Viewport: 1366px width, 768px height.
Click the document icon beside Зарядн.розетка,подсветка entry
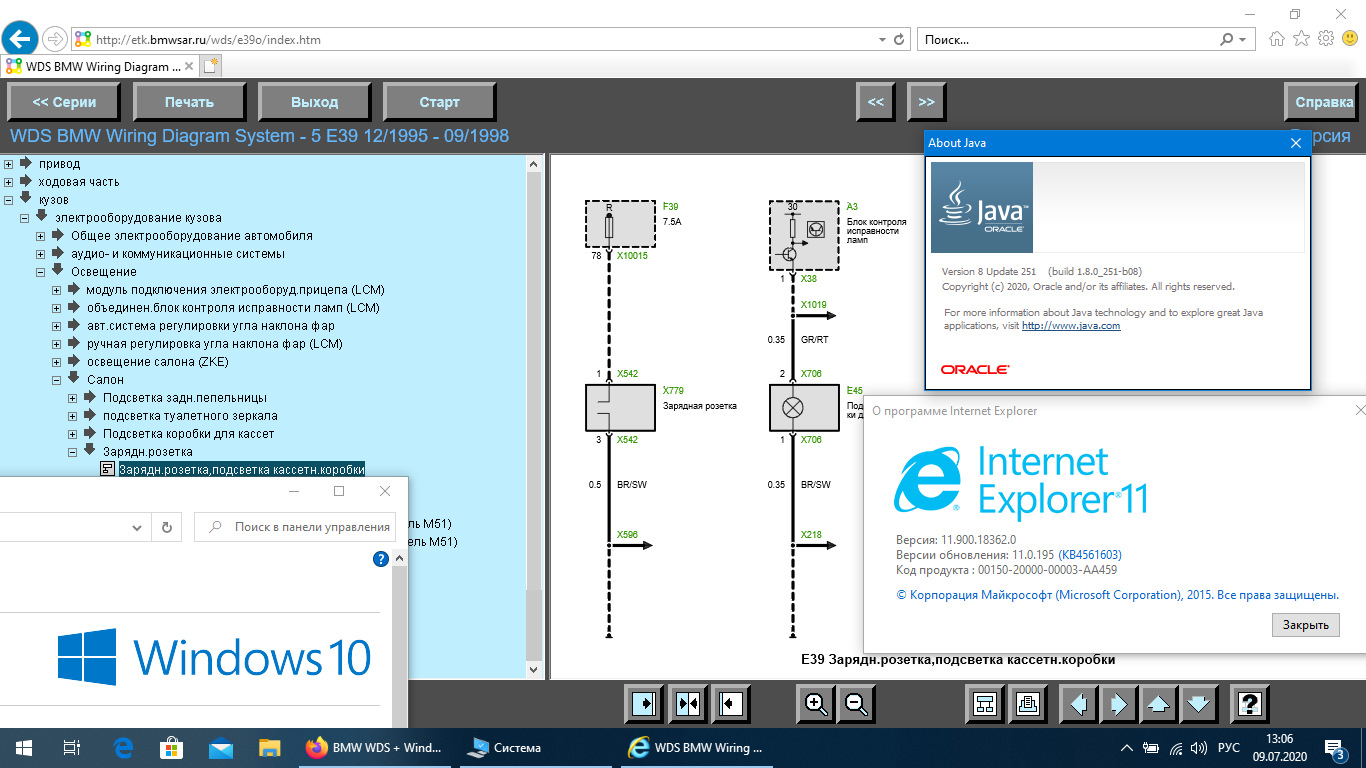[x=107, y=469]
